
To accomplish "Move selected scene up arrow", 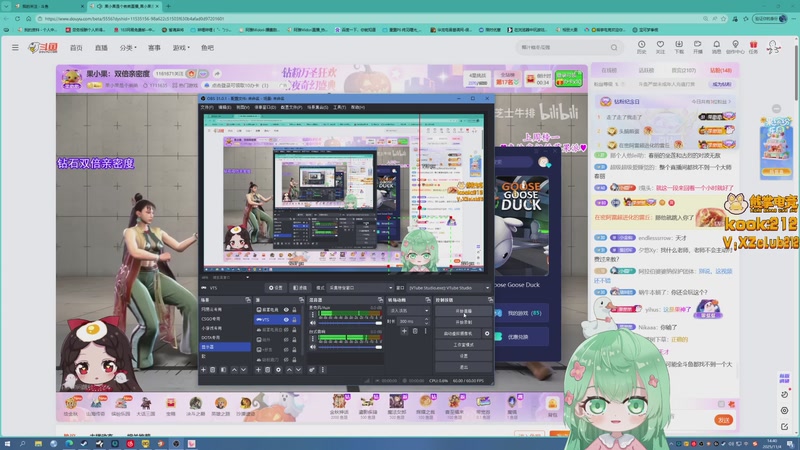I will pyautogui.click(x=234, y=370).
